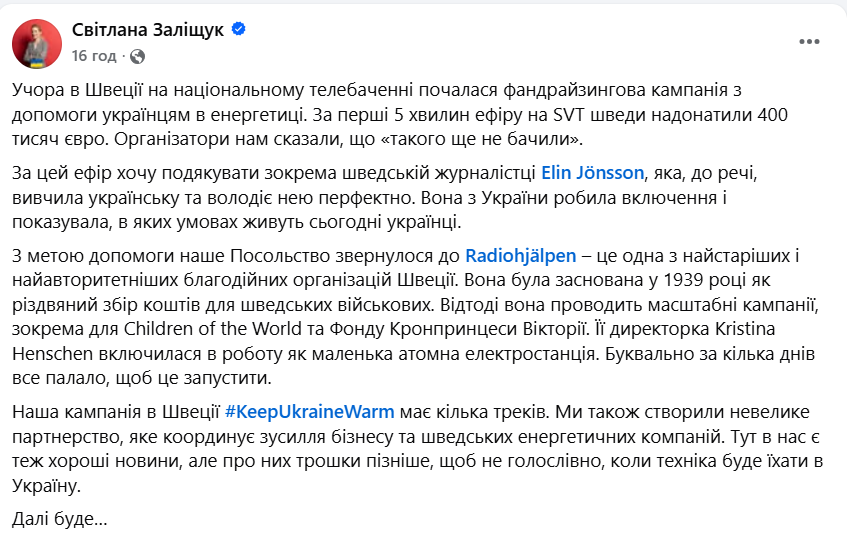Open the three-dots post options menu
The height and width of the screenshot is (542, 847).
pos(808,42)
